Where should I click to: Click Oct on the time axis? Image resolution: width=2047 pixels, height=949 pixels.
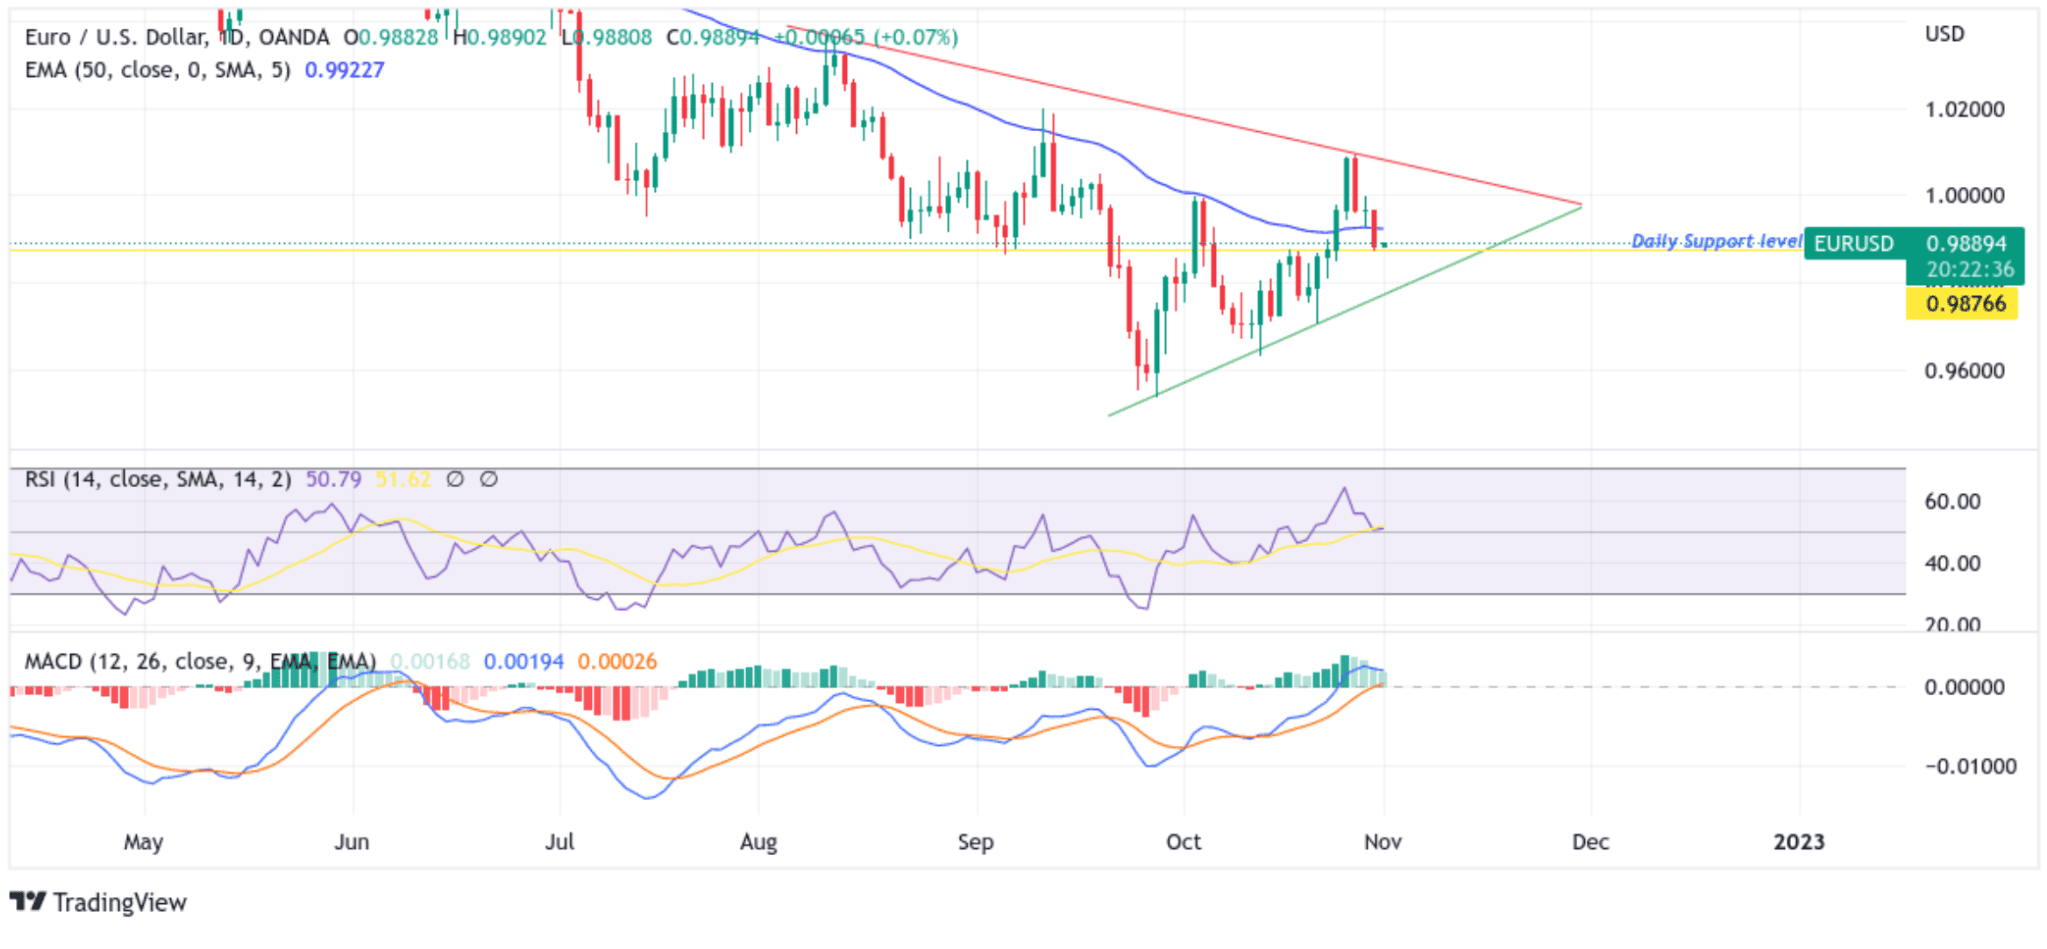click(1184, 842)
